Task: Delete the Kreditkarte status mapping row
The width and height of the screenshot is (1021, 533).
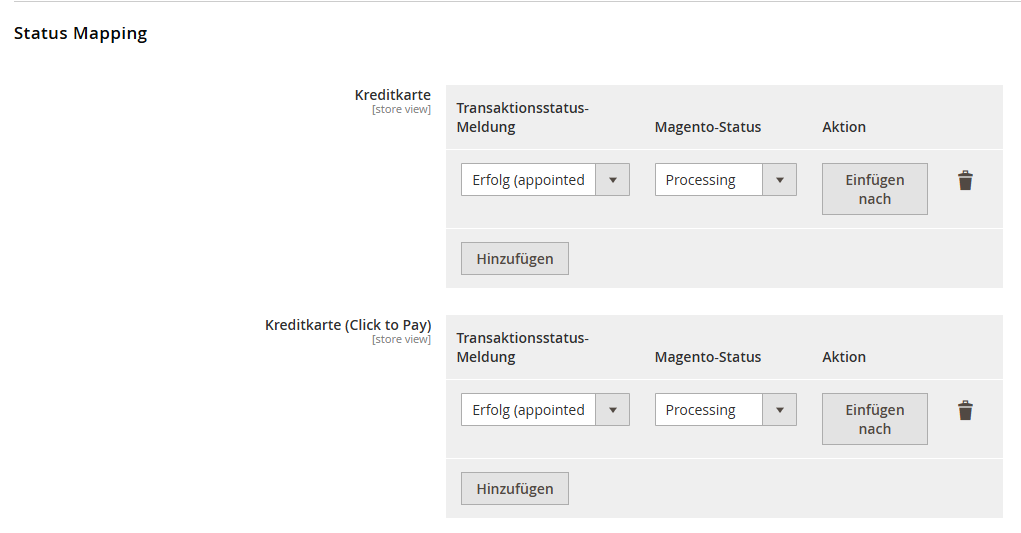Action: click(x=965, y=181)
